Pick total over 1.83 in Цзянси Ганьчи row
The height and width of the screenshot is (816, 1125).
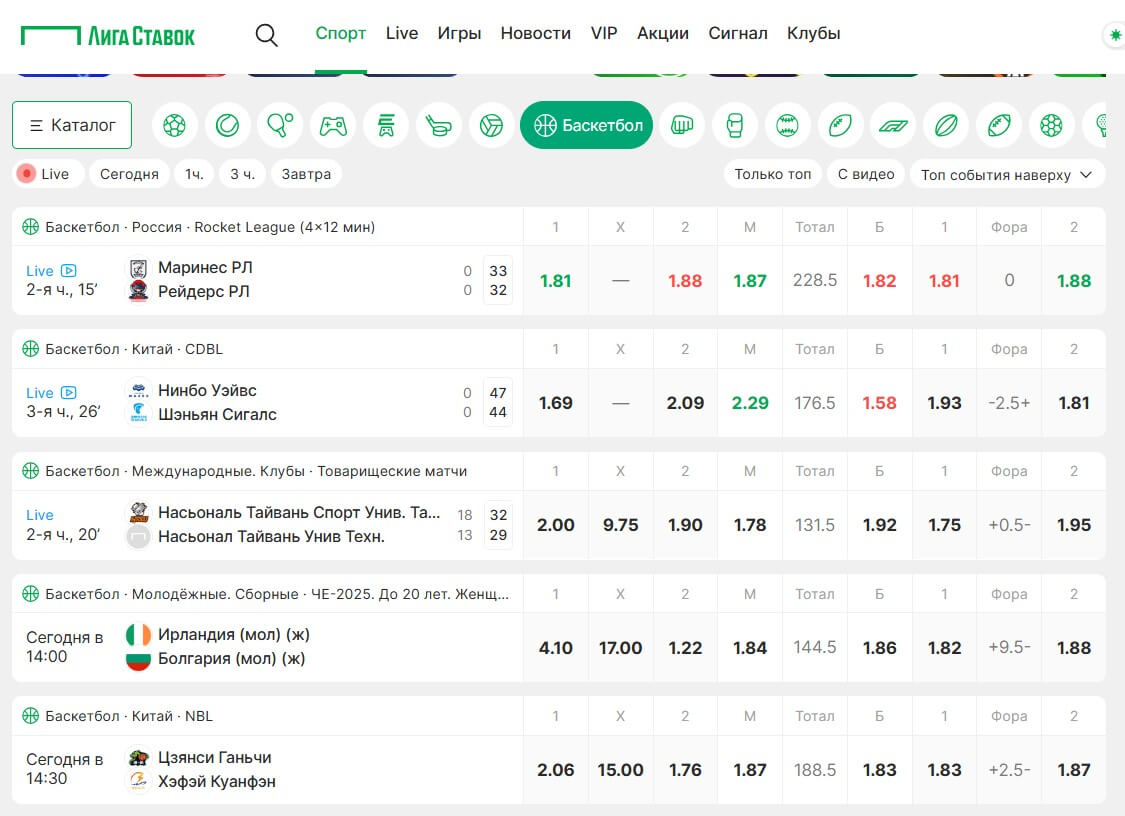tap(879, 769)
